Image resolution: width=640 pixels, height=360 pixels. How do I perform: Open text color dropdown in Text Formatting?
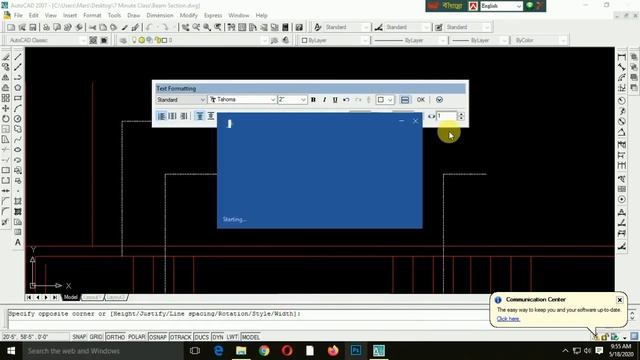[385, 100]
